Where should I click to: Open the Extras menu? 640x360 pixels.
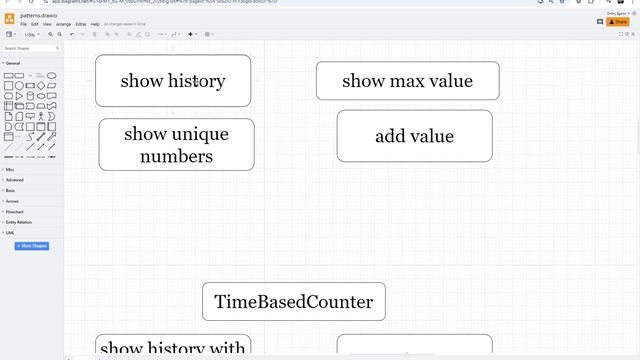coord(80,24)
